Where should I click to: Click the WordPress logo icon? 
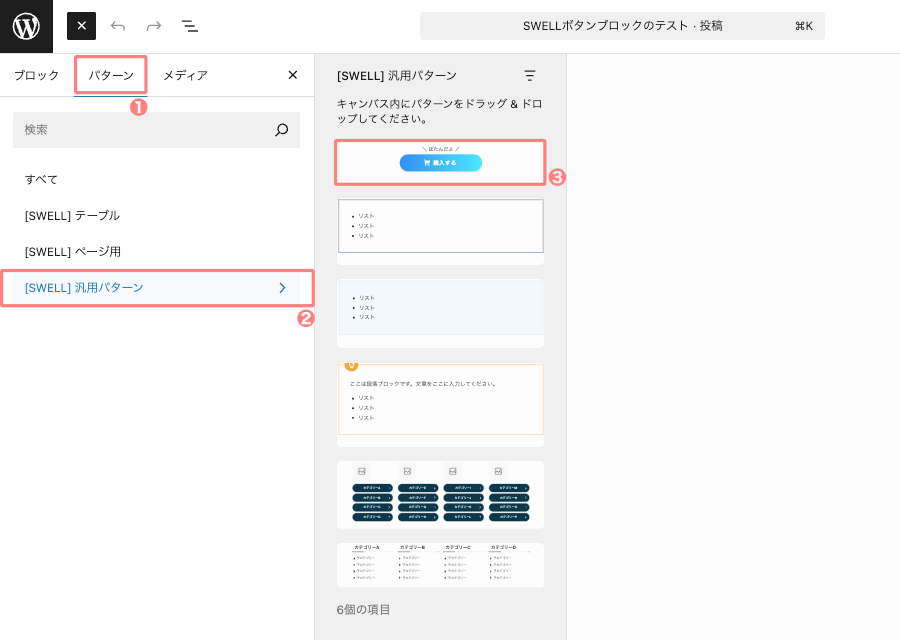(x=26, y=26)
